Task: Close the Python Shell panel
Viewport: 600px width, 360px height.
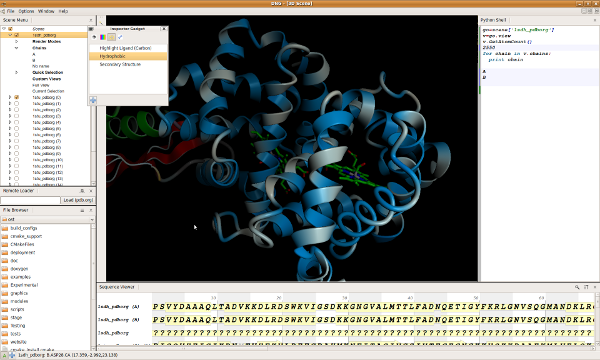Action: [x=595, y=20]
